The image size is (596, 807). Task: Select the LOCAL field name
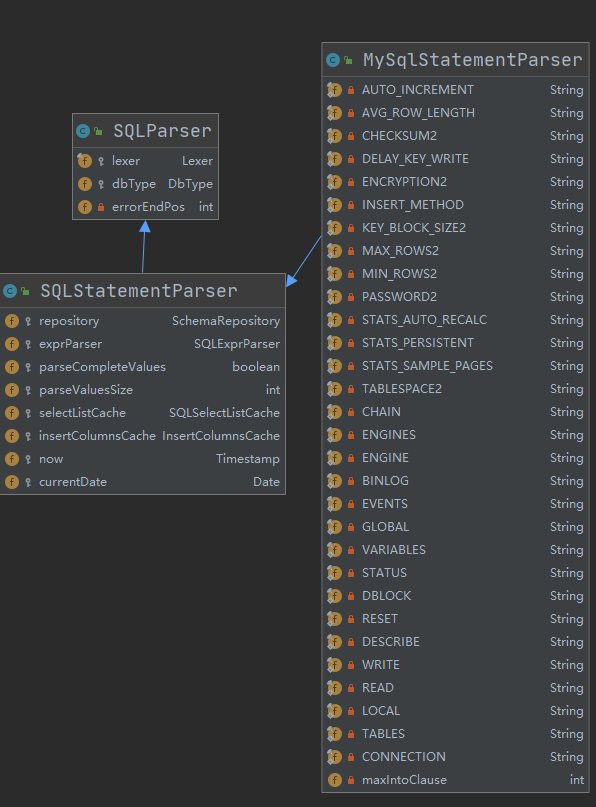pos(381,711)
